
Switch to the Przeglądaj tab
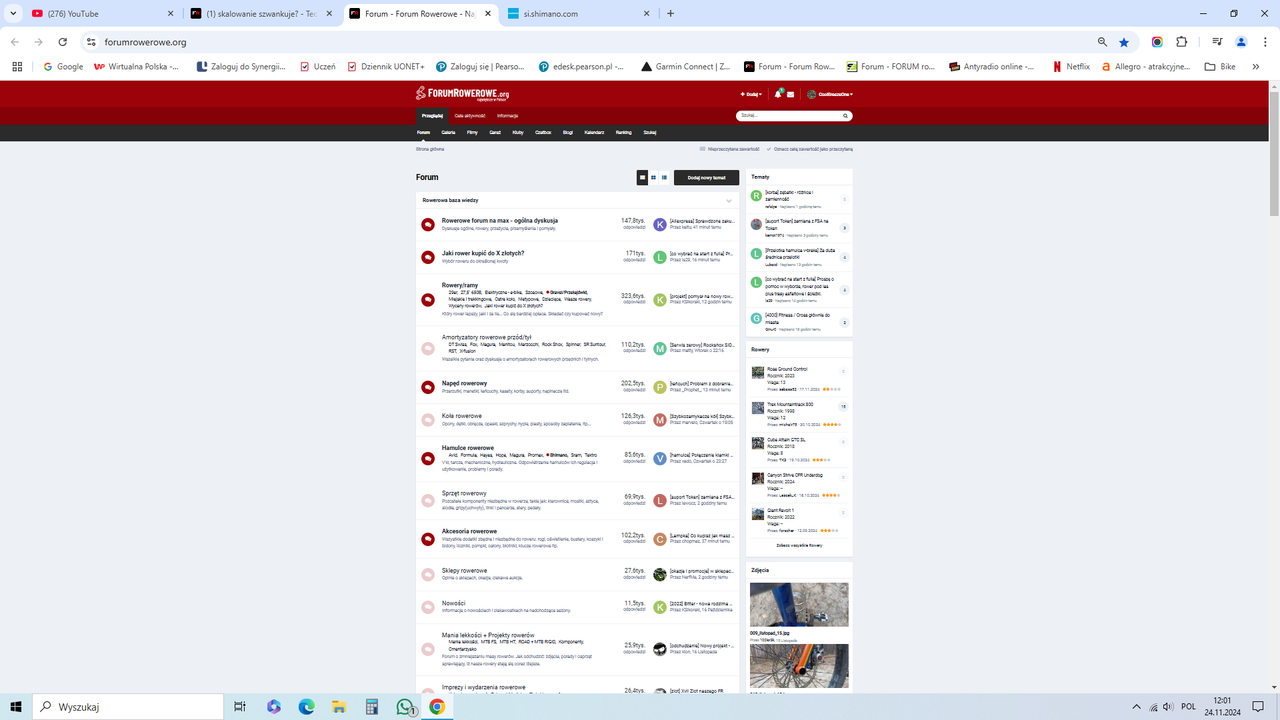432,116
